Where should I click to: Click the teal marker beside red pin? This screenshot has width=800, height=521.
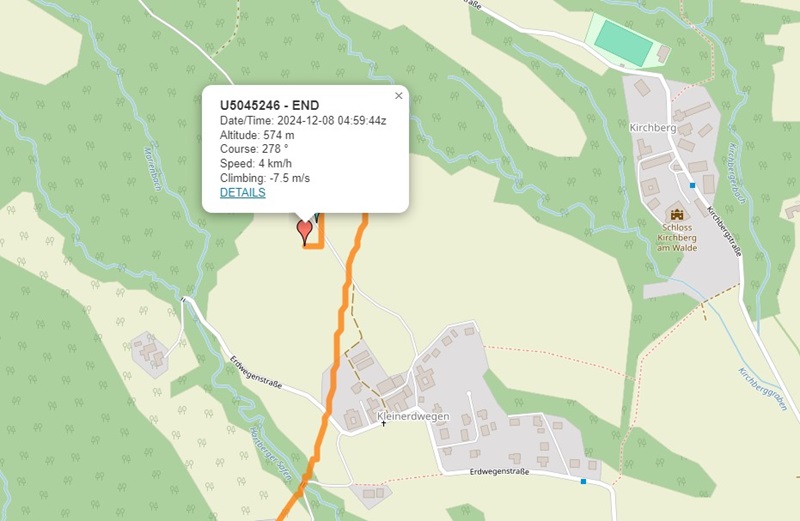pos(317,218)
